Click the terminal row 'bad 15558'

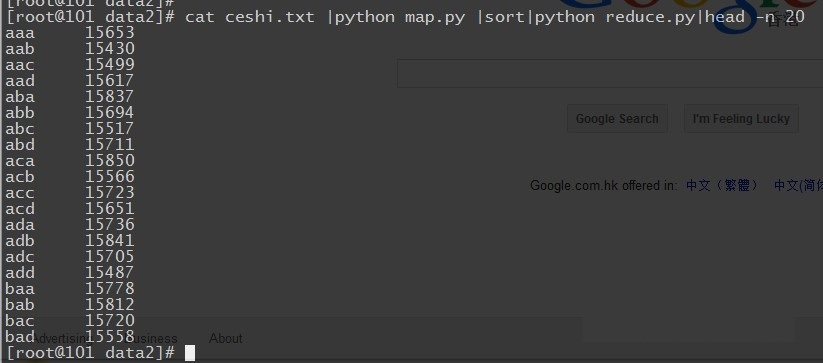pos(70,337)
